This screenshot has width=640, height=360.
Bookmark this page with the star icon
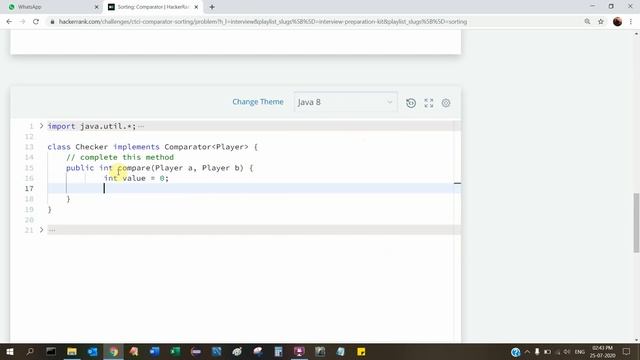601,22
